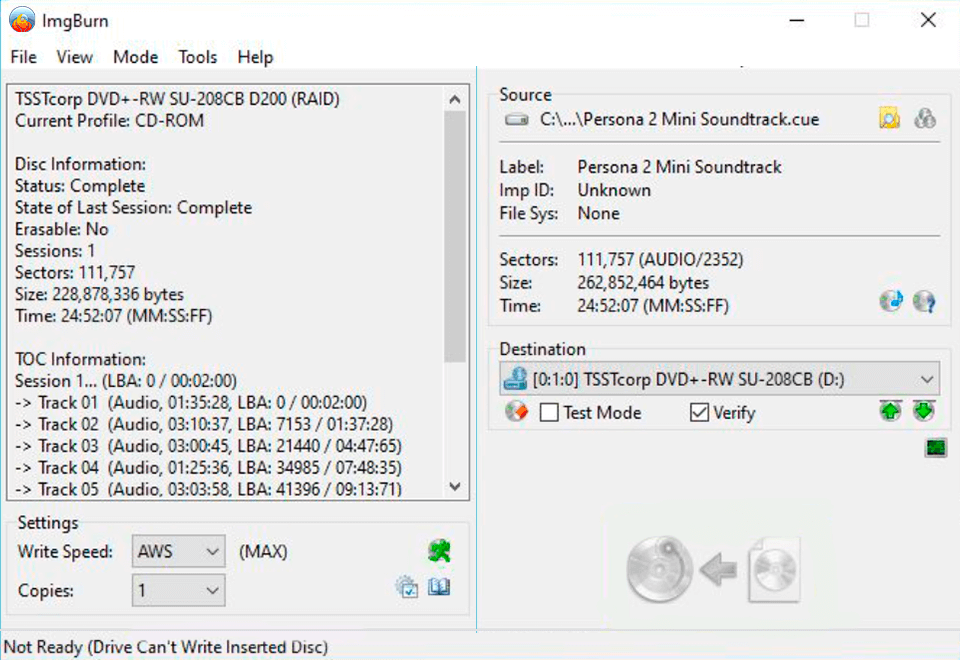Enable the Test Mode checkbox
This screenshot has height=660, width=960.
tap(549, 413)
